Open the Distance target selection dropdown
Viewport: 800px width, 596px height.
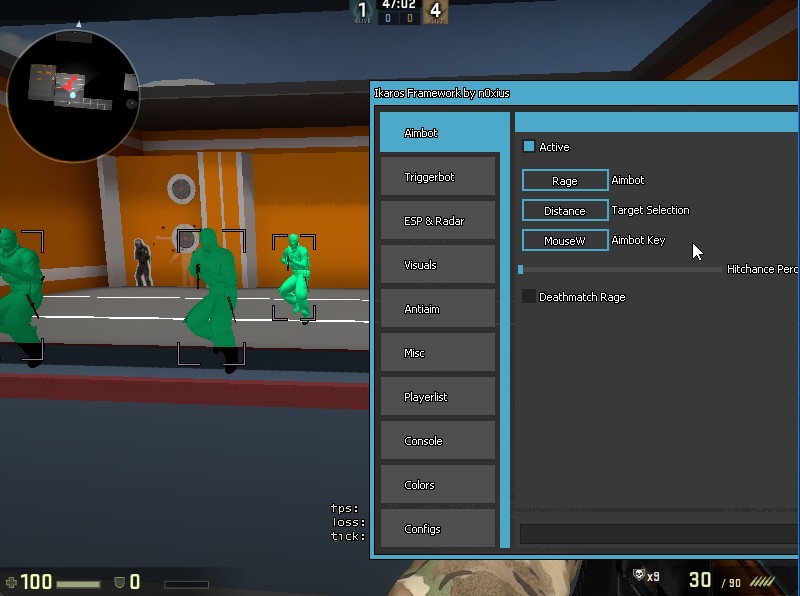[x=565, y=210]
